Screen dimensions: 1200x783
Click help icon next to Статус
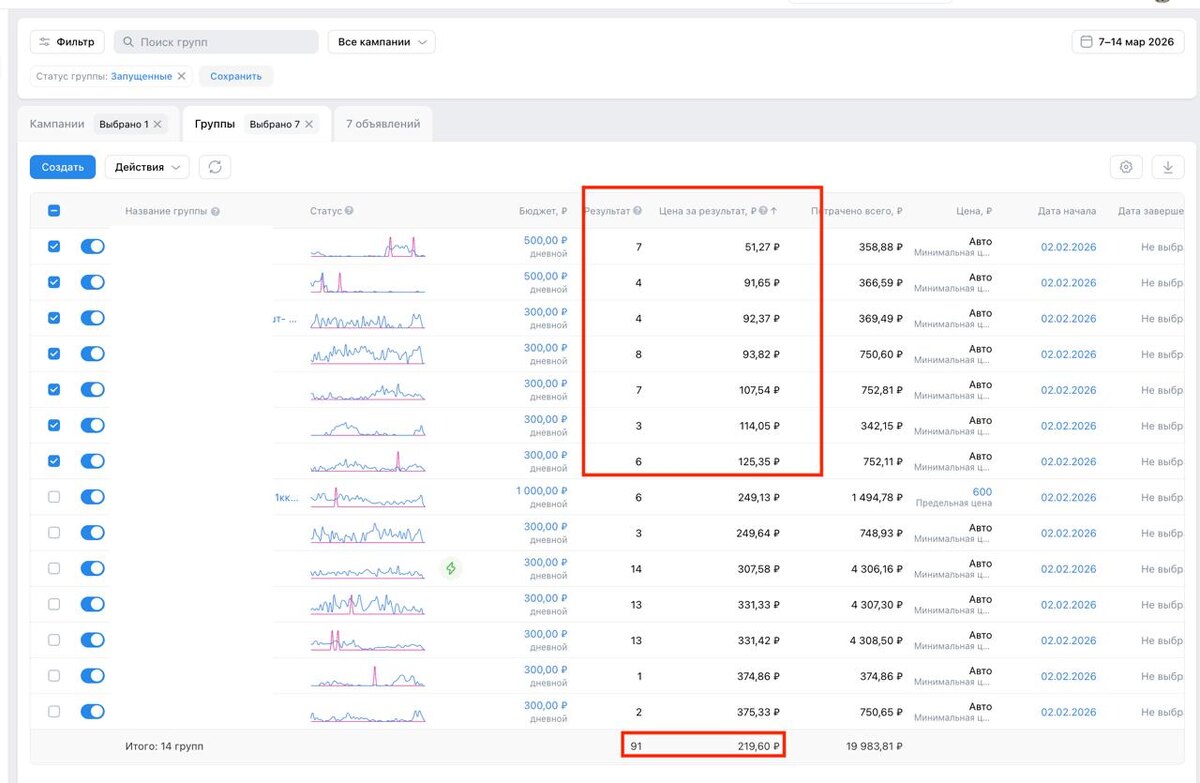[x=349, y=211]
